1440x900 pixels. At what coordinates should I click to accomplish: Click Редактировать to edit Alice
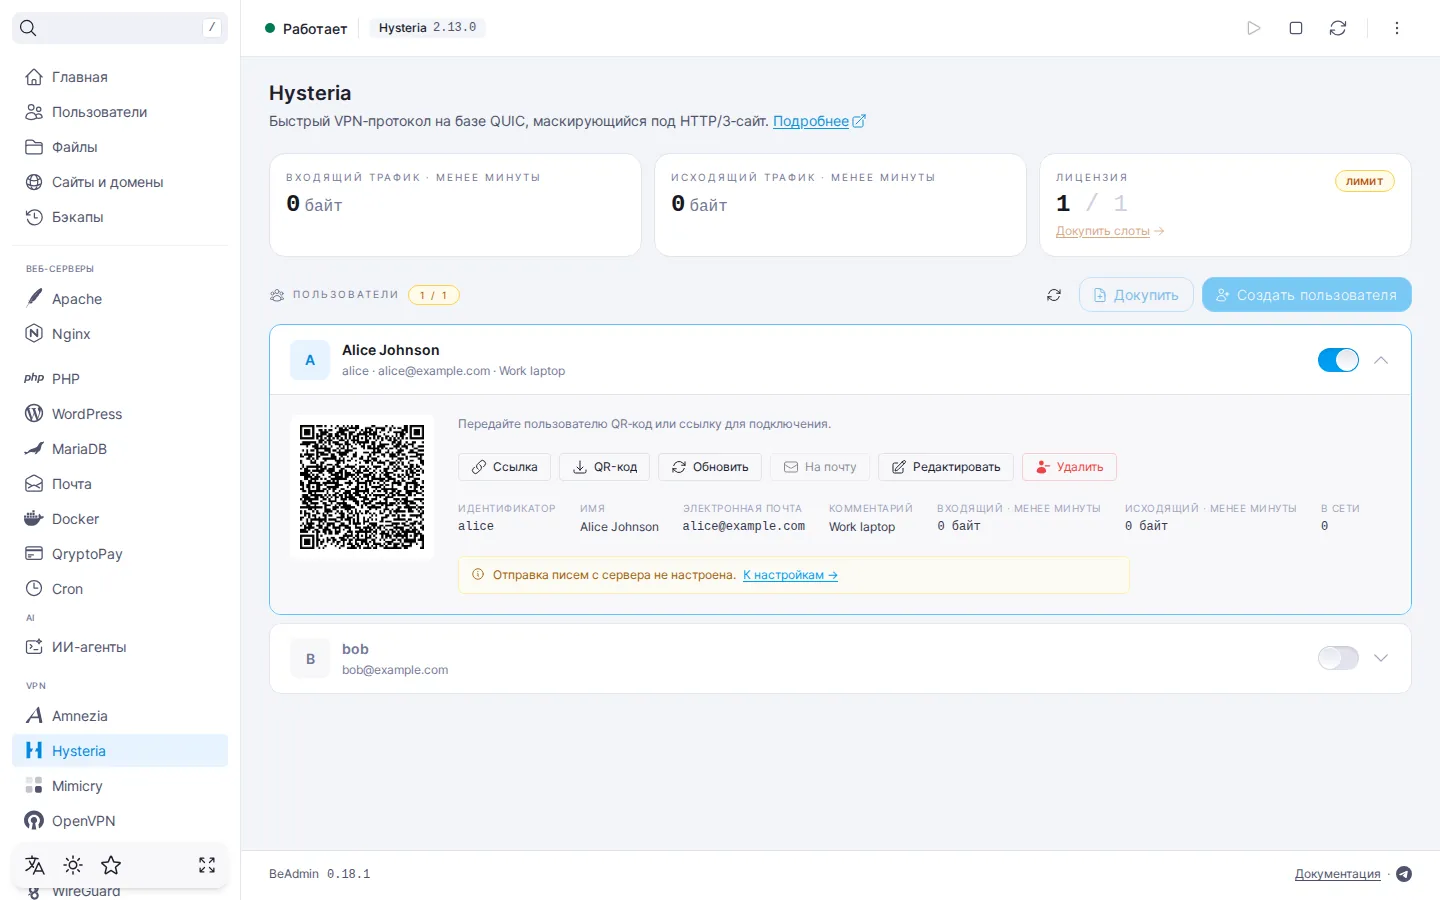[946, 467]
